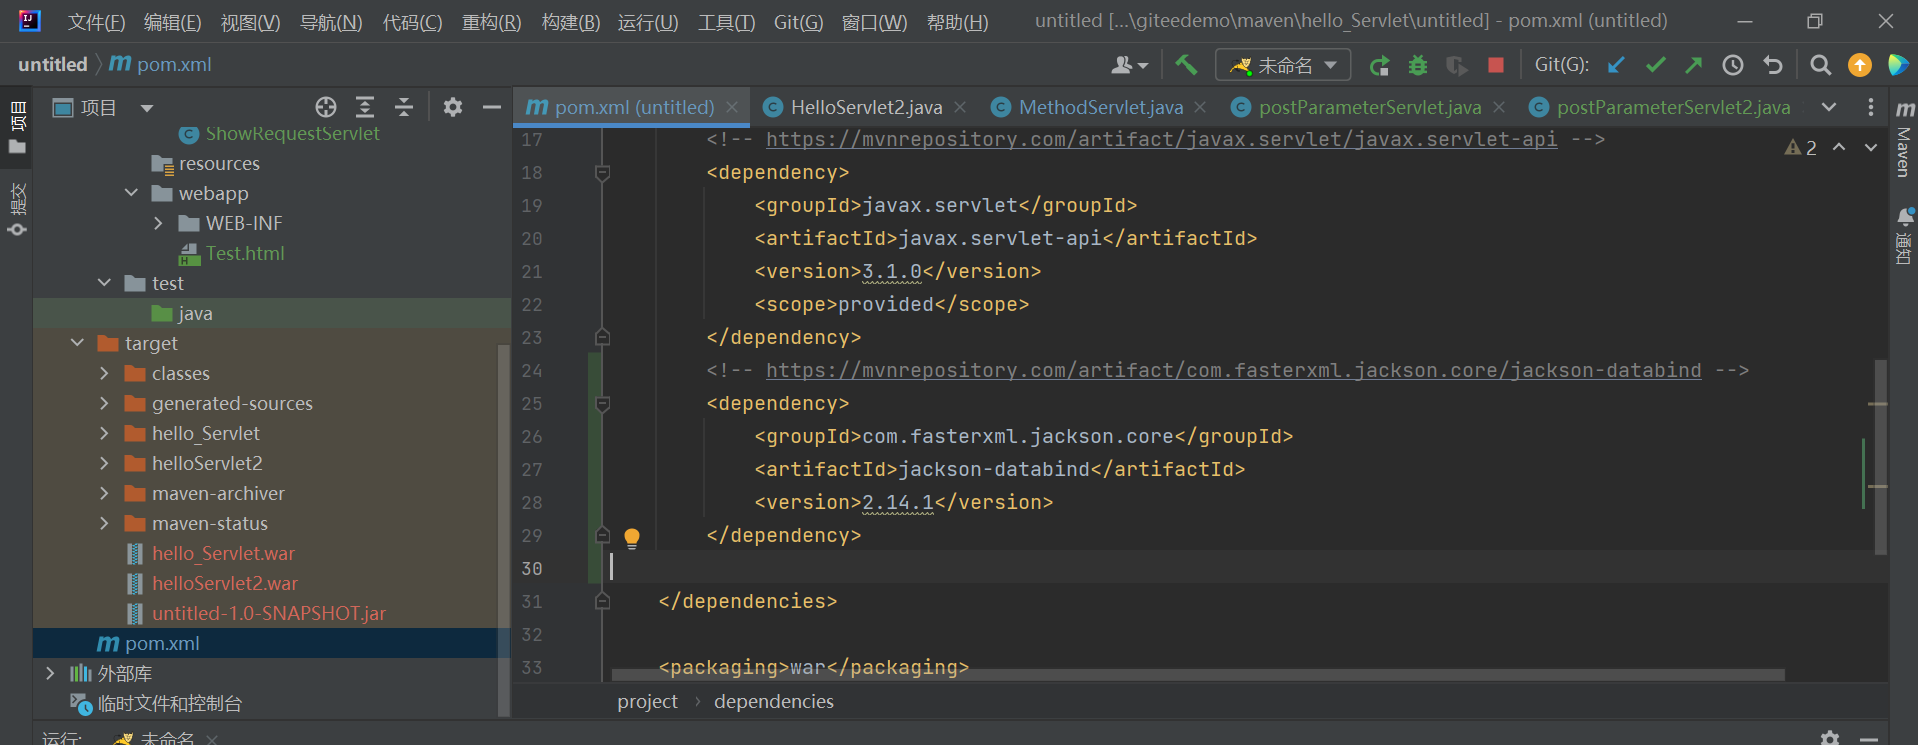Select hello_Servlet.war in the project tree

pos(223,553)
